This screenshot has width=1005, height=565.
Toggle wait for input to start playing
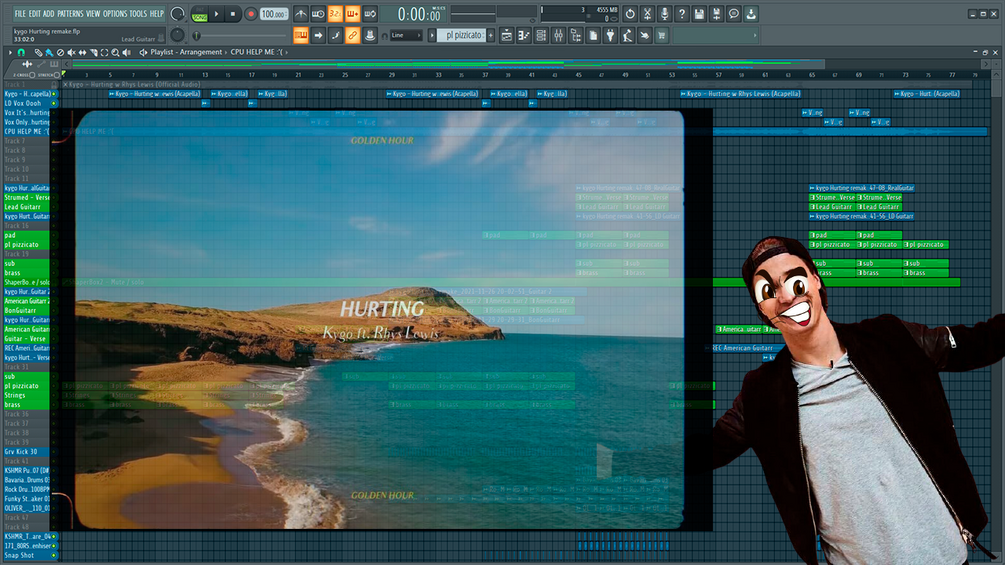point(318,13)
